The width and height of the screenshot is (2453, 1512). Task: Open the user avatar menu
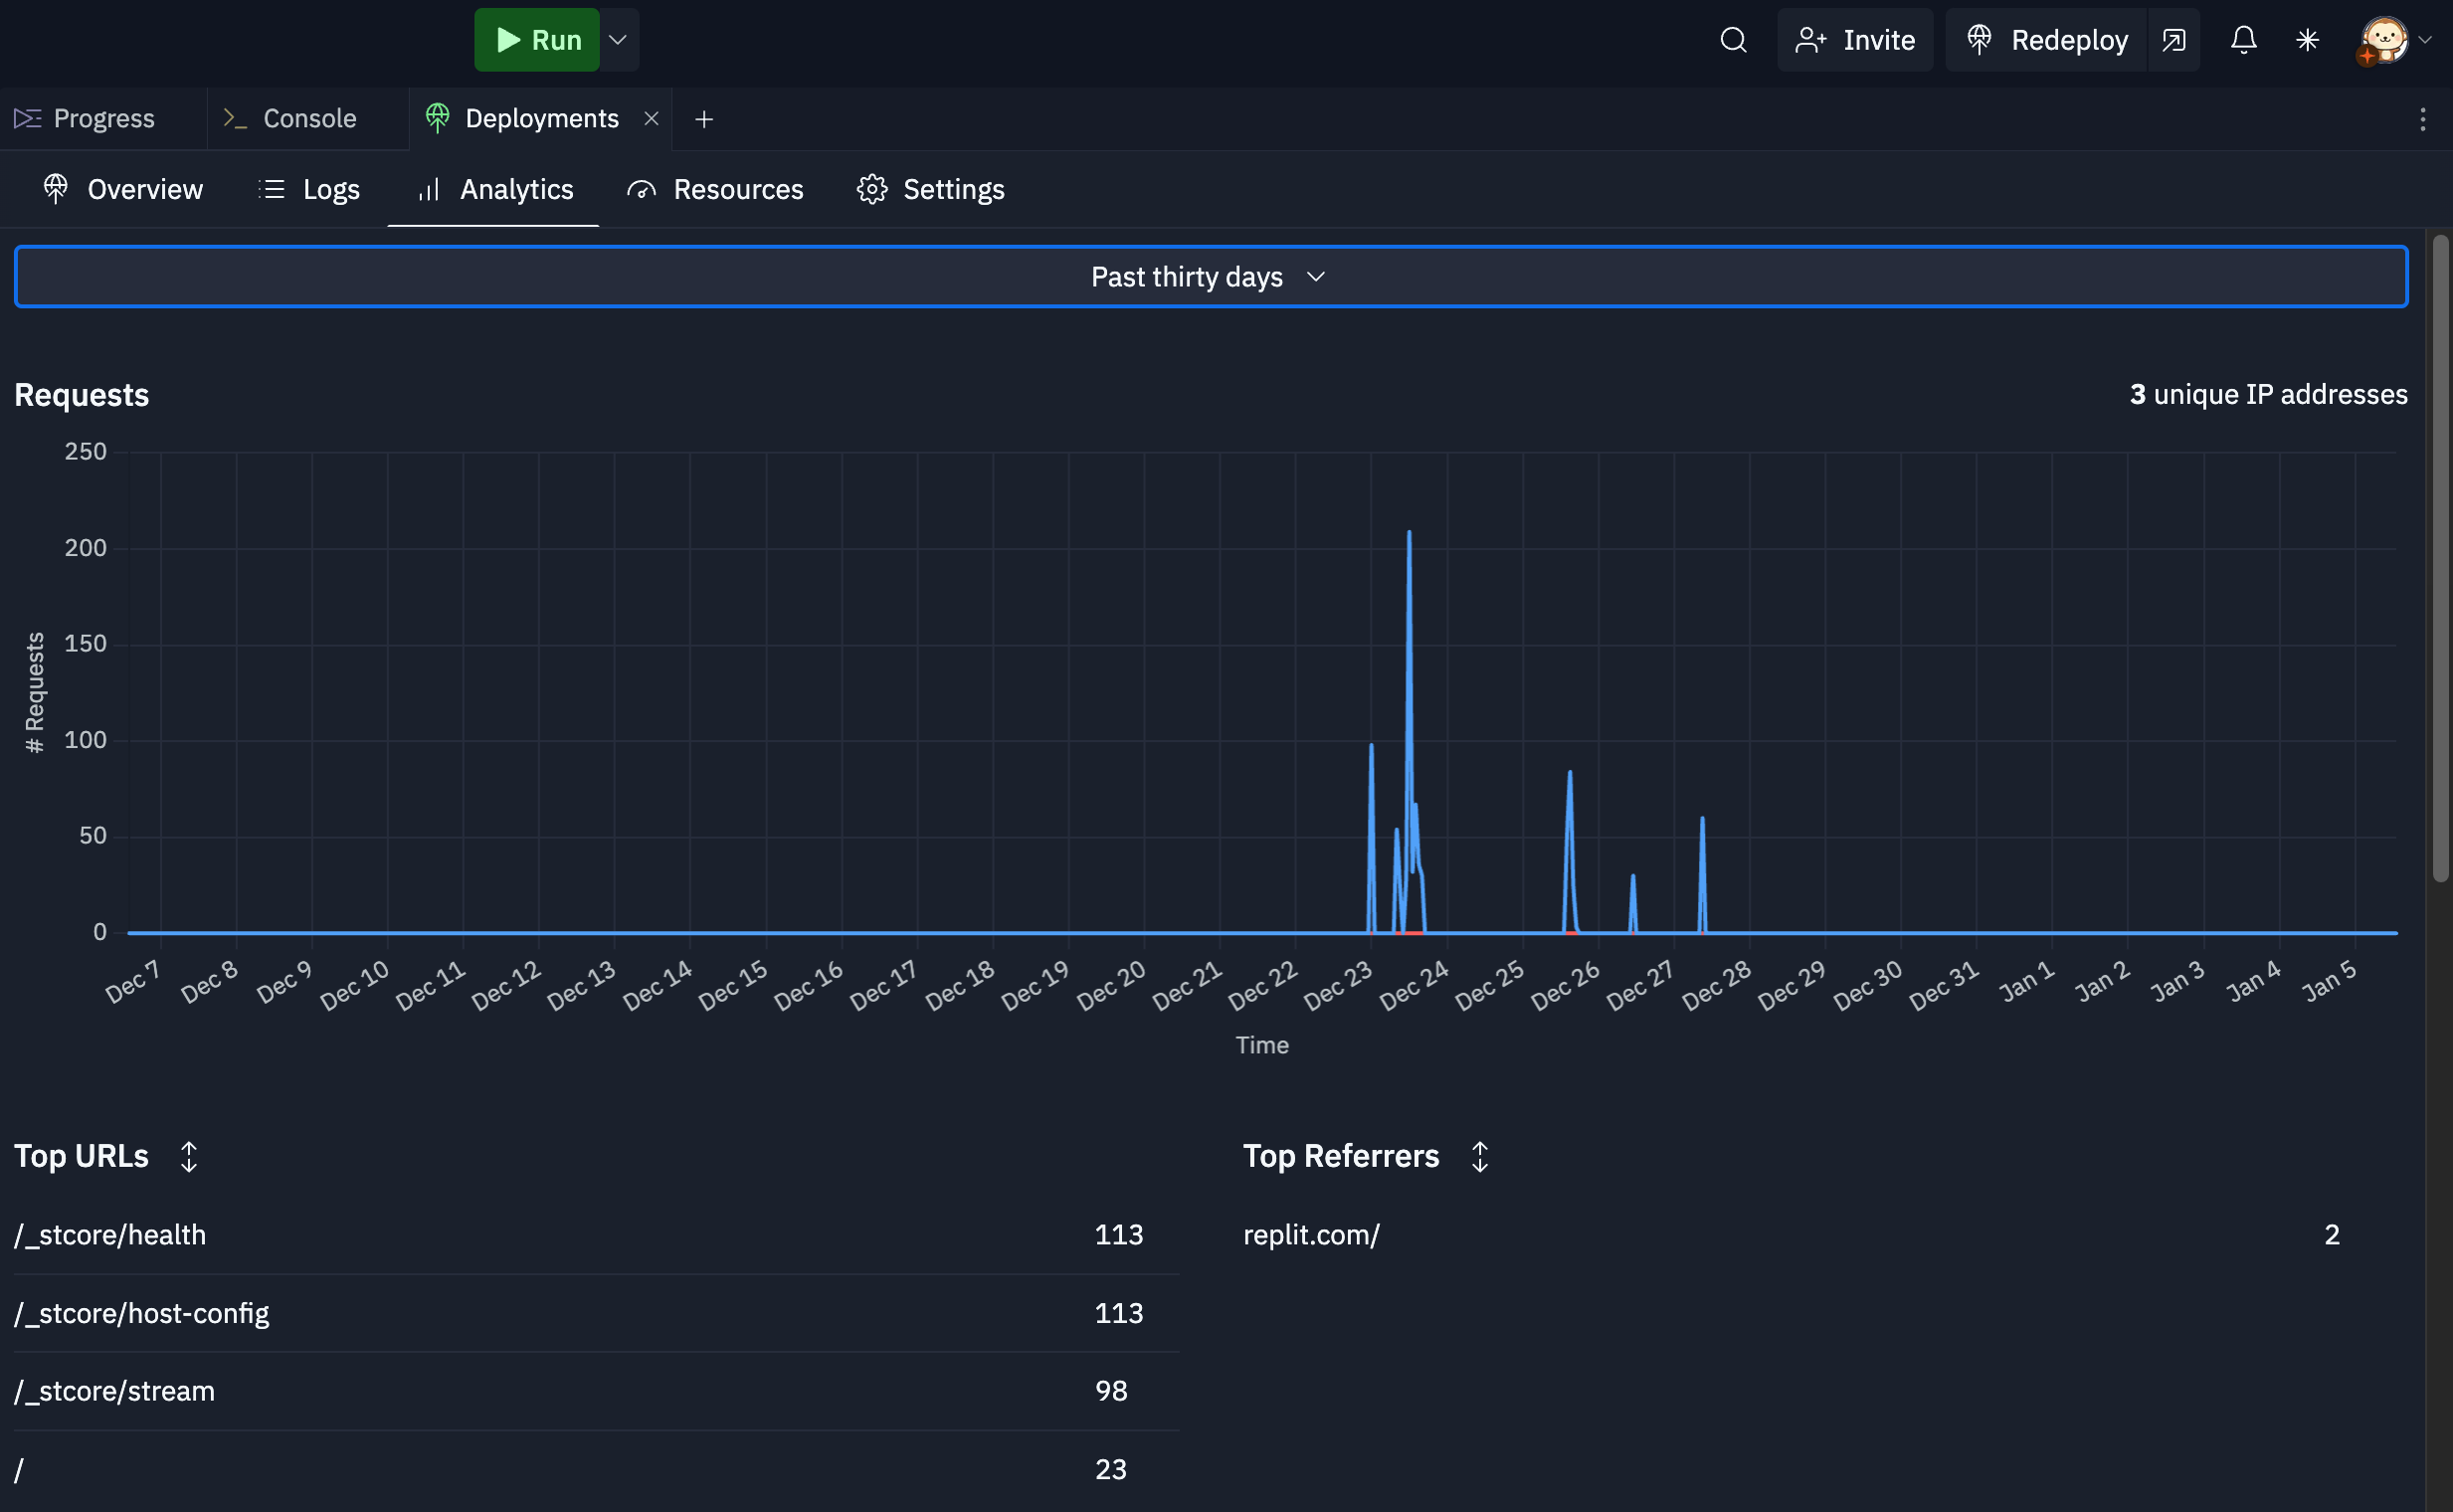click(2394, 40)
